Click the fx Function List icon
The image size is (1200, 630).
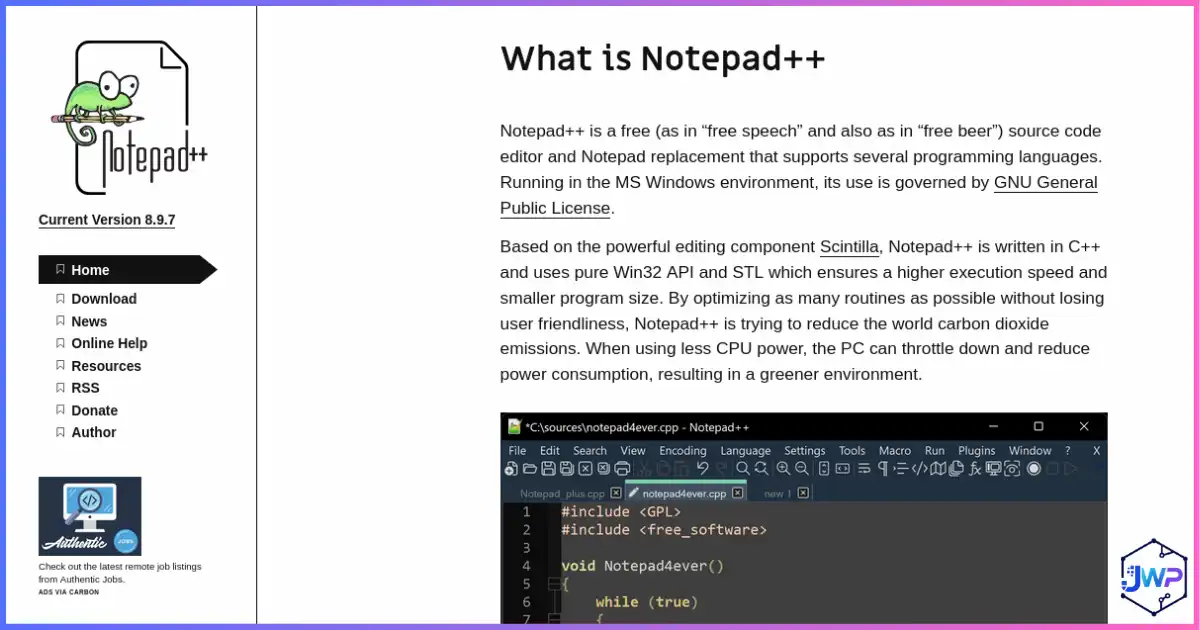[975, 468]
